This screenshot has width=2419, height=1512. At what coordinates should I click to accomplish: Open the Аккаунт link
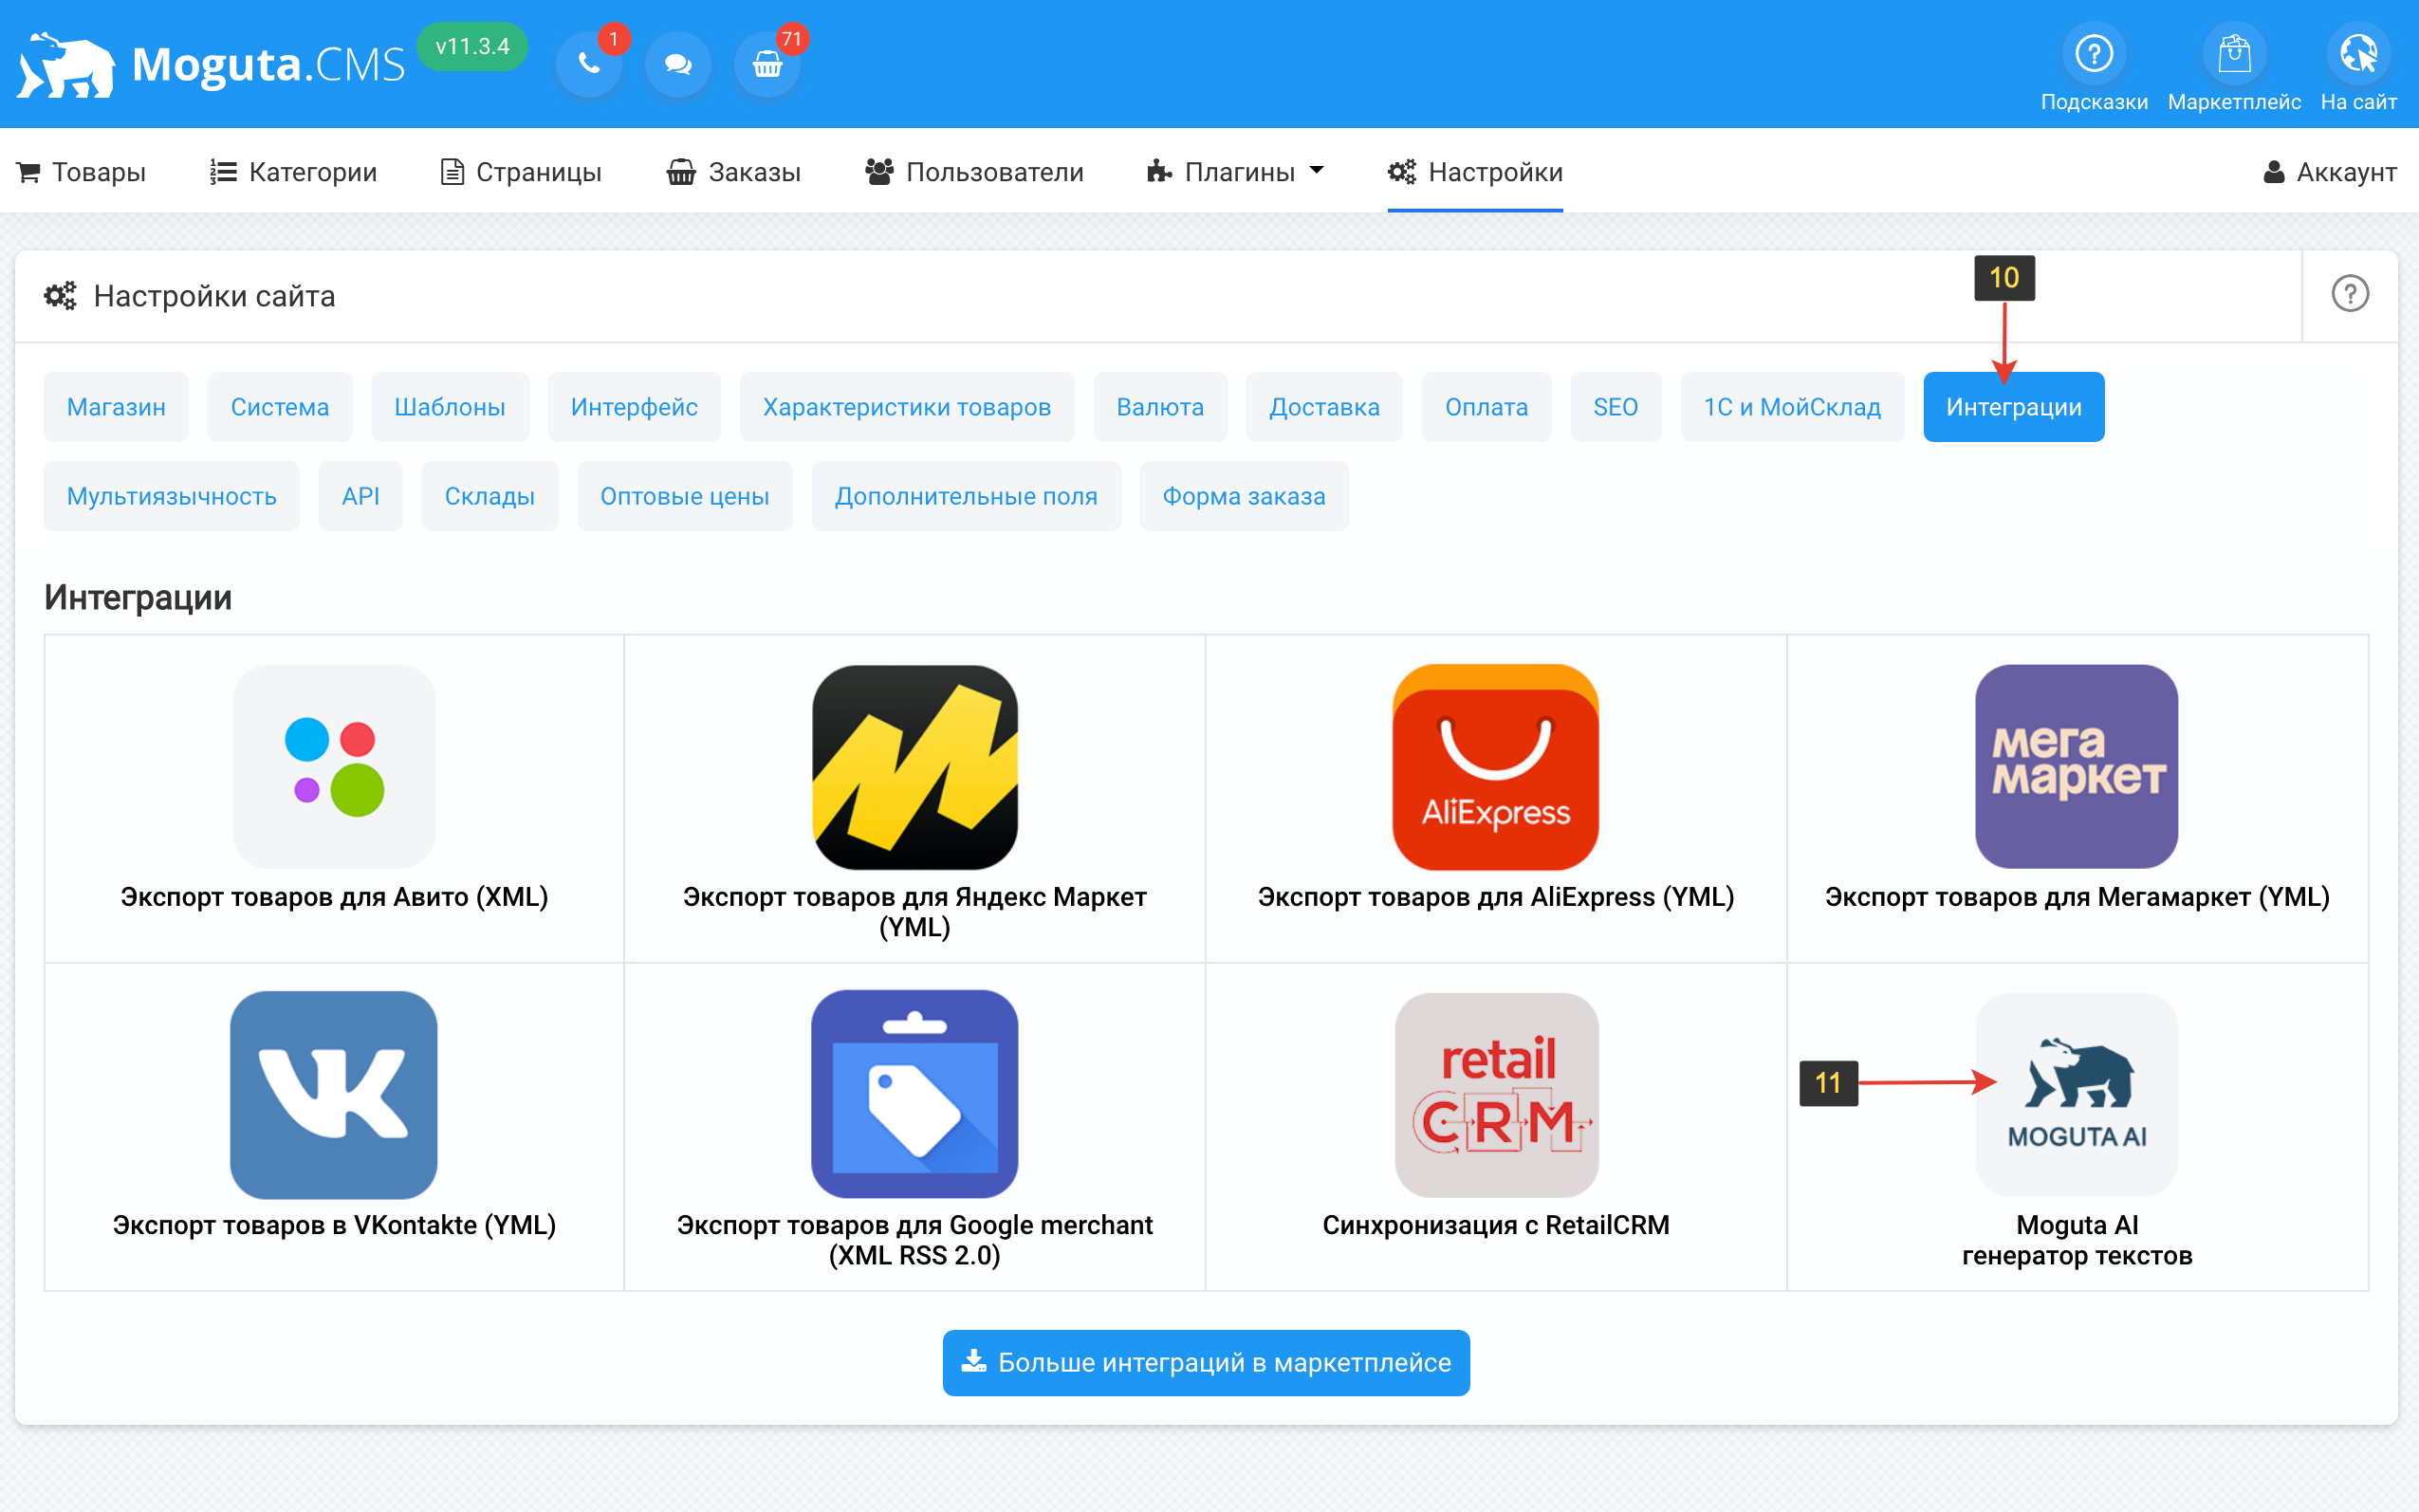(2329, 172)
